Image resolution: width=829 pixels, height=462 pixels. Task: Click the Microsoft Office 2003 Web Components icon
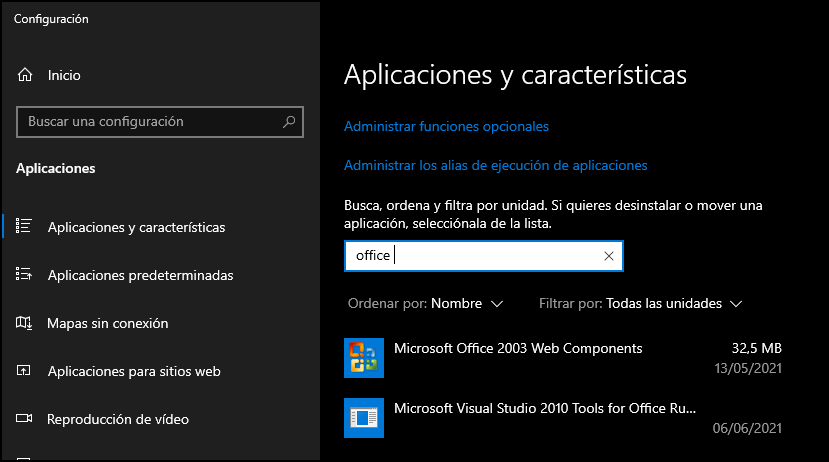click(x=364, y=358)
